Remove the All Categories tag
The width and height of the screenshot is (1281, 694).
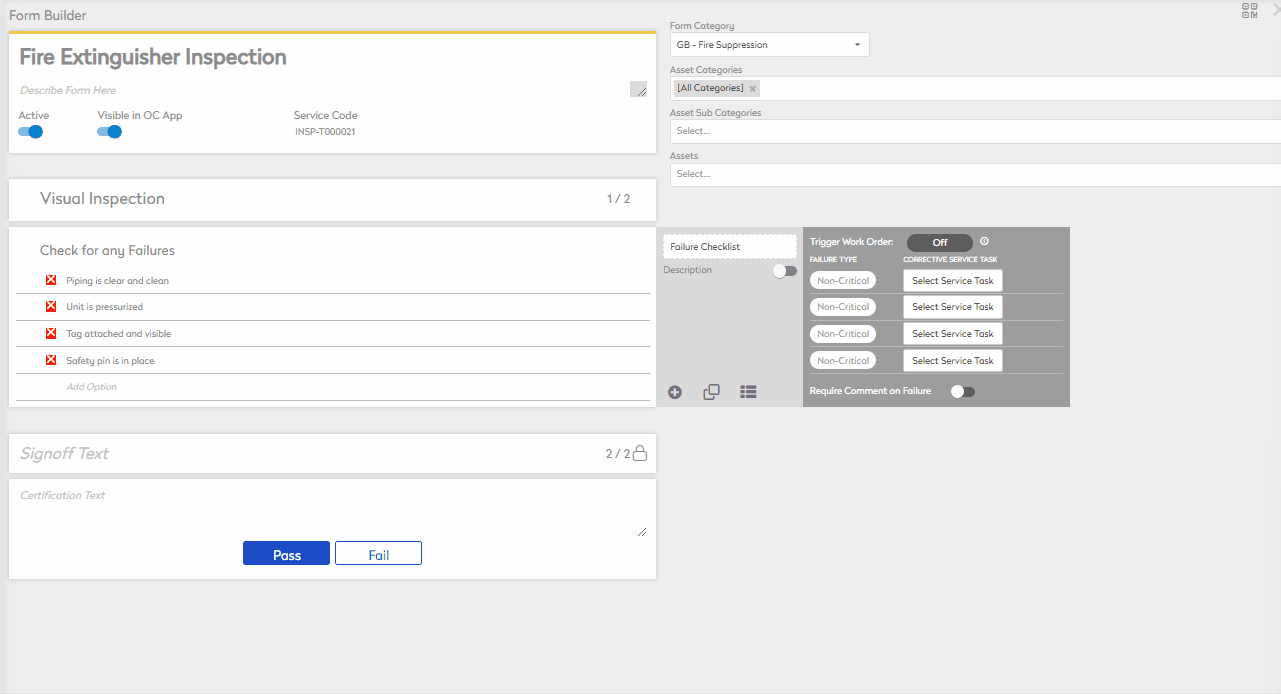[x=753, y=88]
